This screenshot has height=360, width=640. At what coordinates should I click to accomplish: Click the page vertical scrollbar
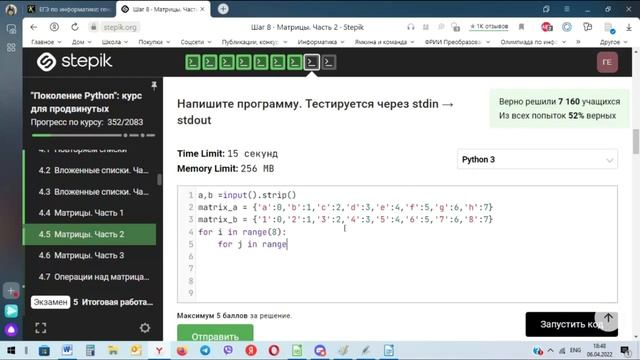pyautogui.click(x=636, y=142)
